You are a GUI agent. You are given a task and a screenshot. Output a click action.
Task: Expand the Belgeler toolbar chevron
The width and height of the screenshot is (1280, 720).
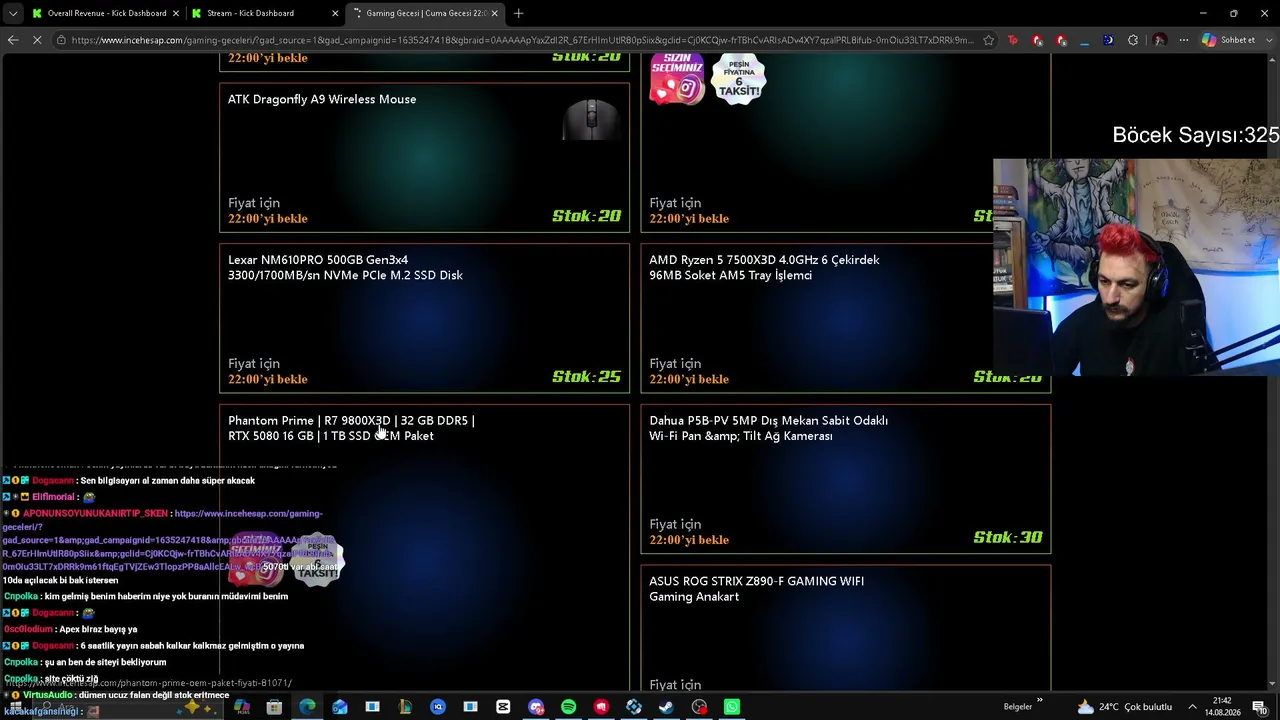1040,701
